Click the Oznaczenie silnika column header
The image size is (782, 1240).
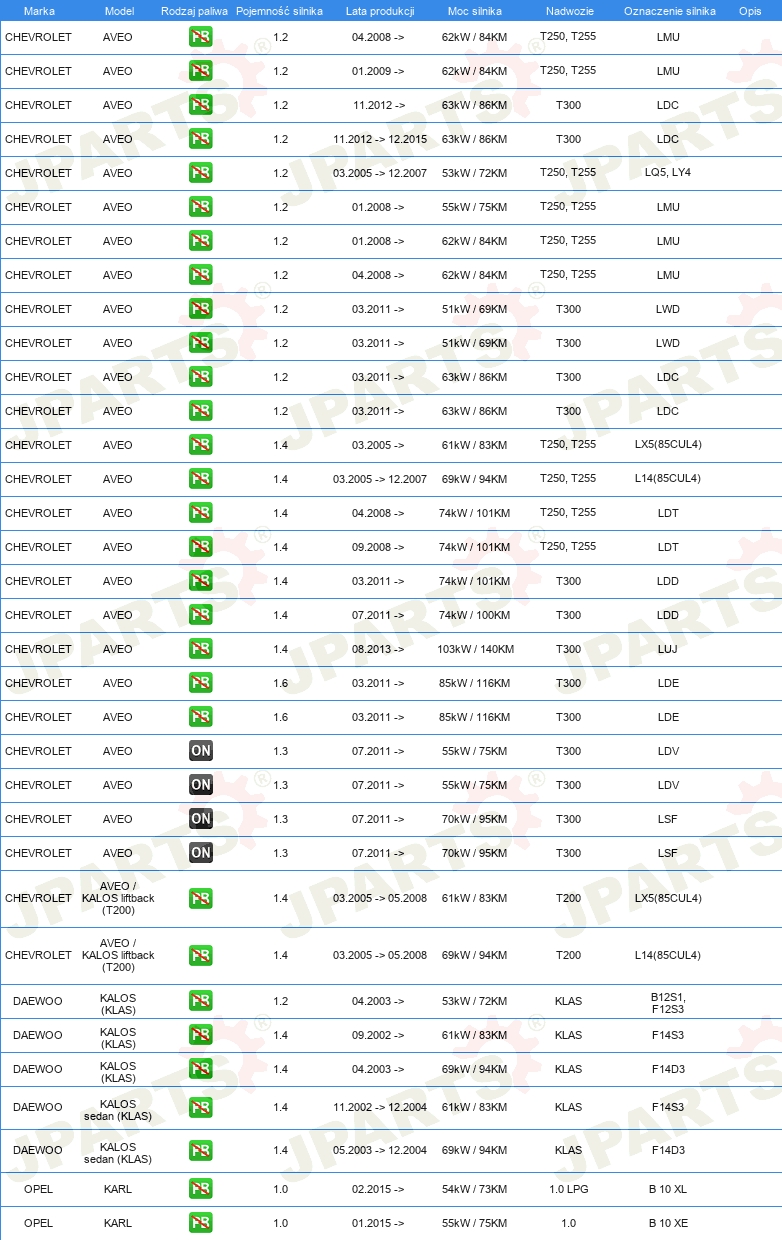[x=670, y=11]
